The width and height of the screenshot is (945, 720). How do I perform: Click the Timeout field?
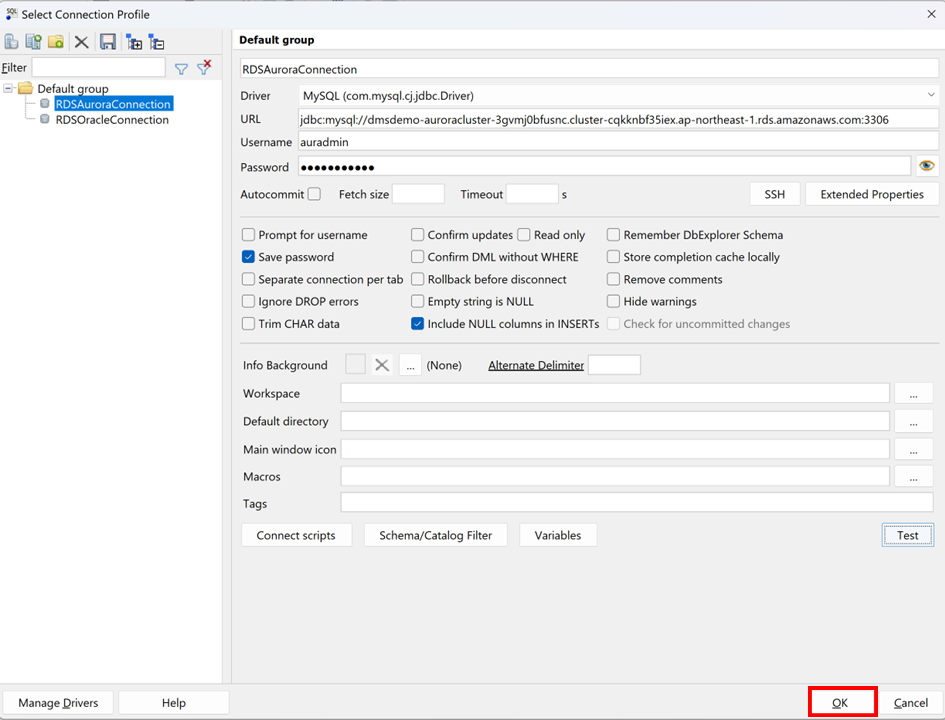tap(532, 194)
